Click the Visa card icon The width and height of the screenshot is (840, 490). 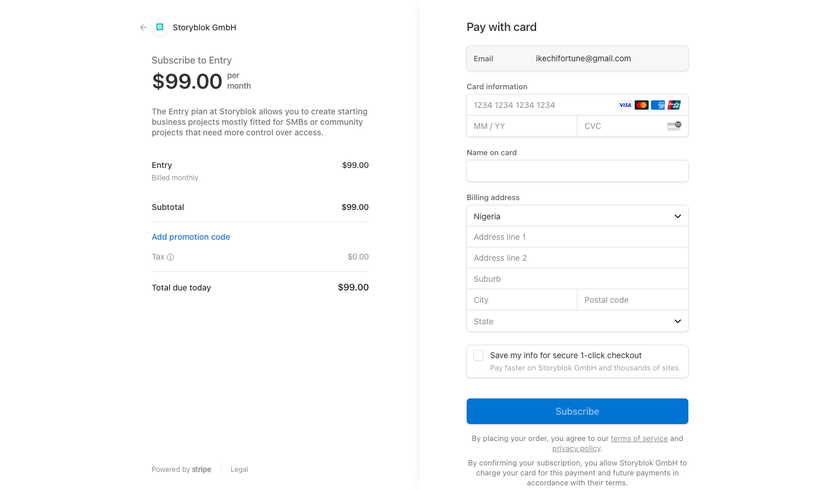click(625, 105)
